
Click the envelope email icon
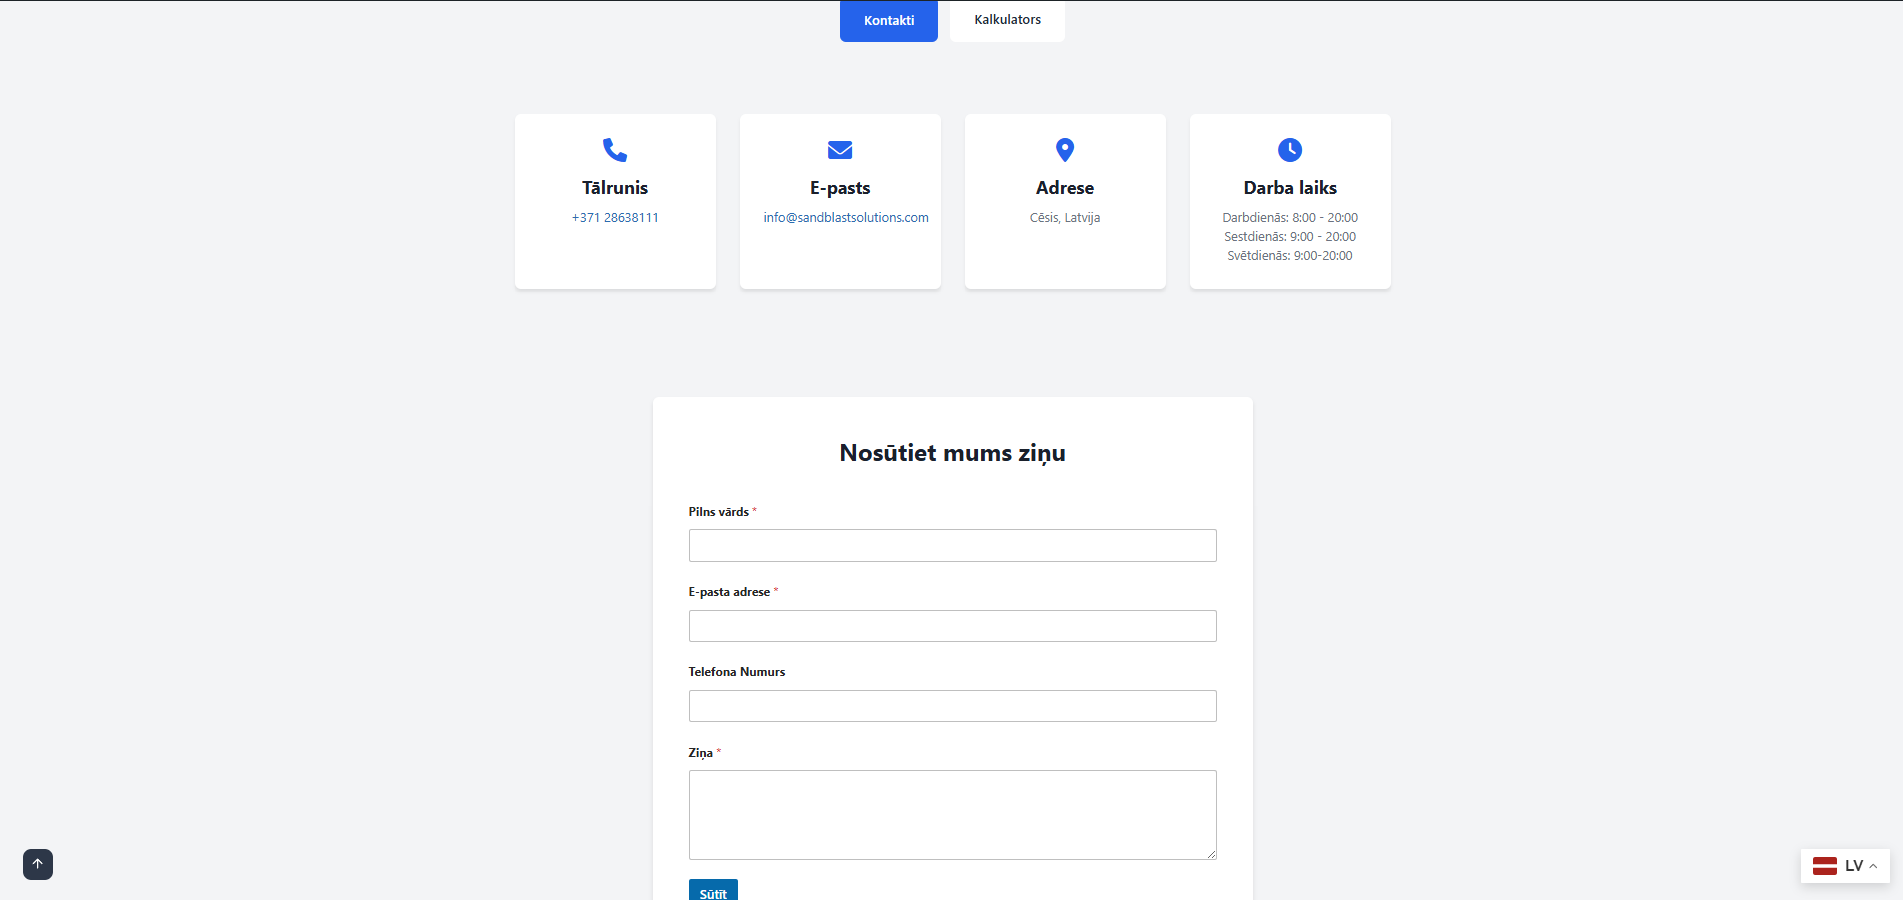click(x=840, y=150)
